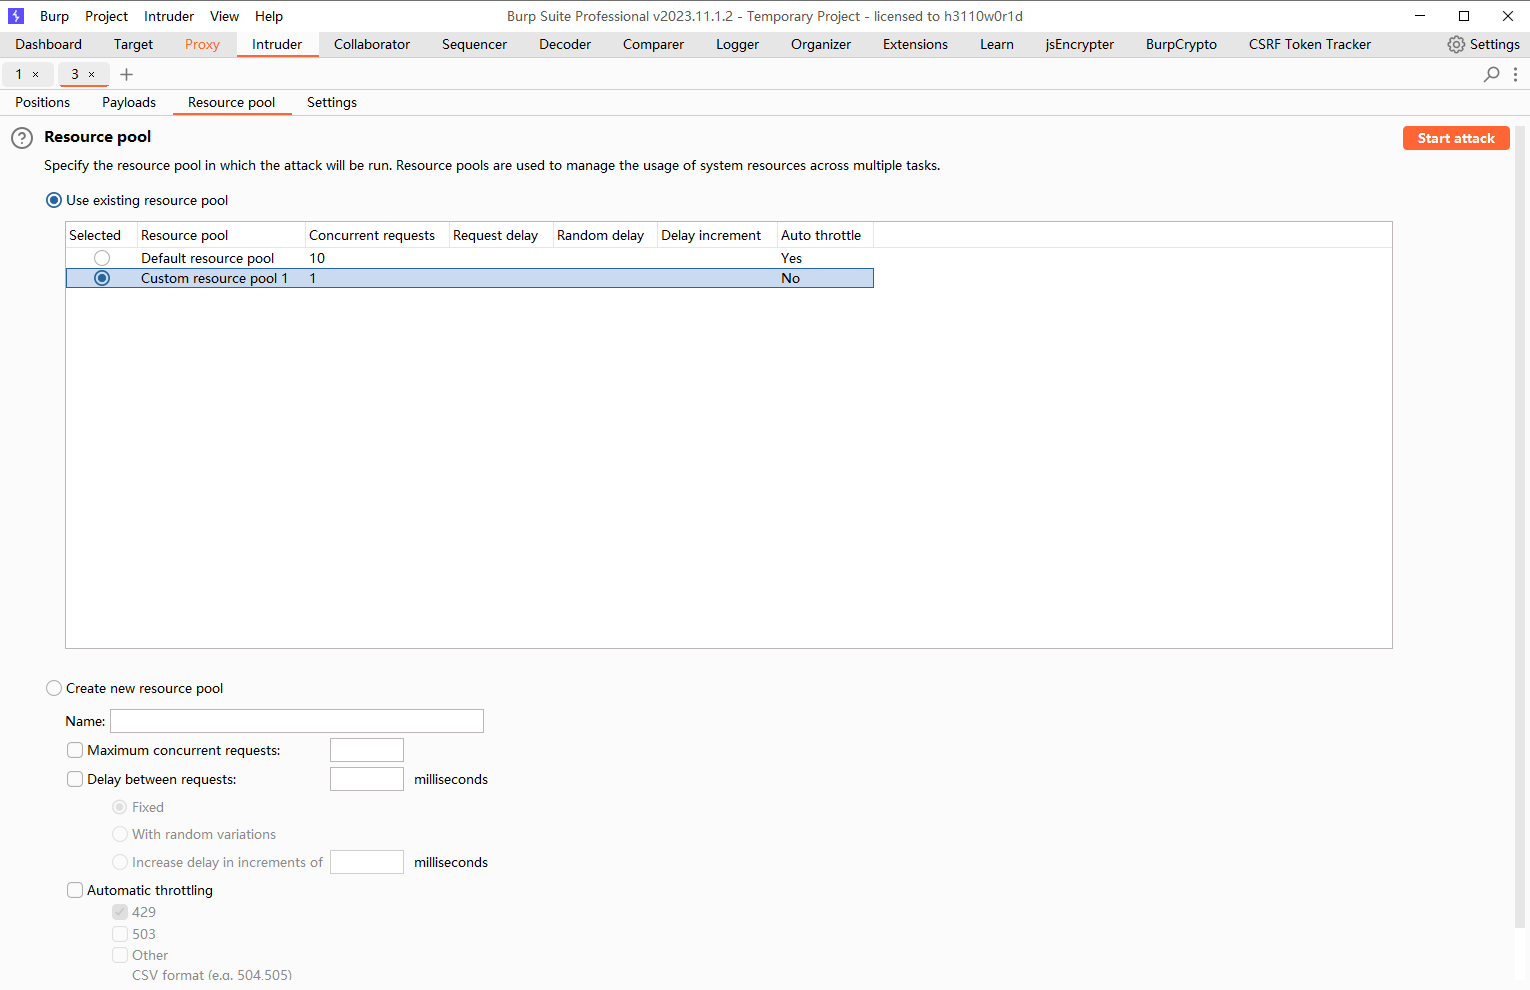
Task: Open the Resource pool help icon
Action: click(22, 138)
